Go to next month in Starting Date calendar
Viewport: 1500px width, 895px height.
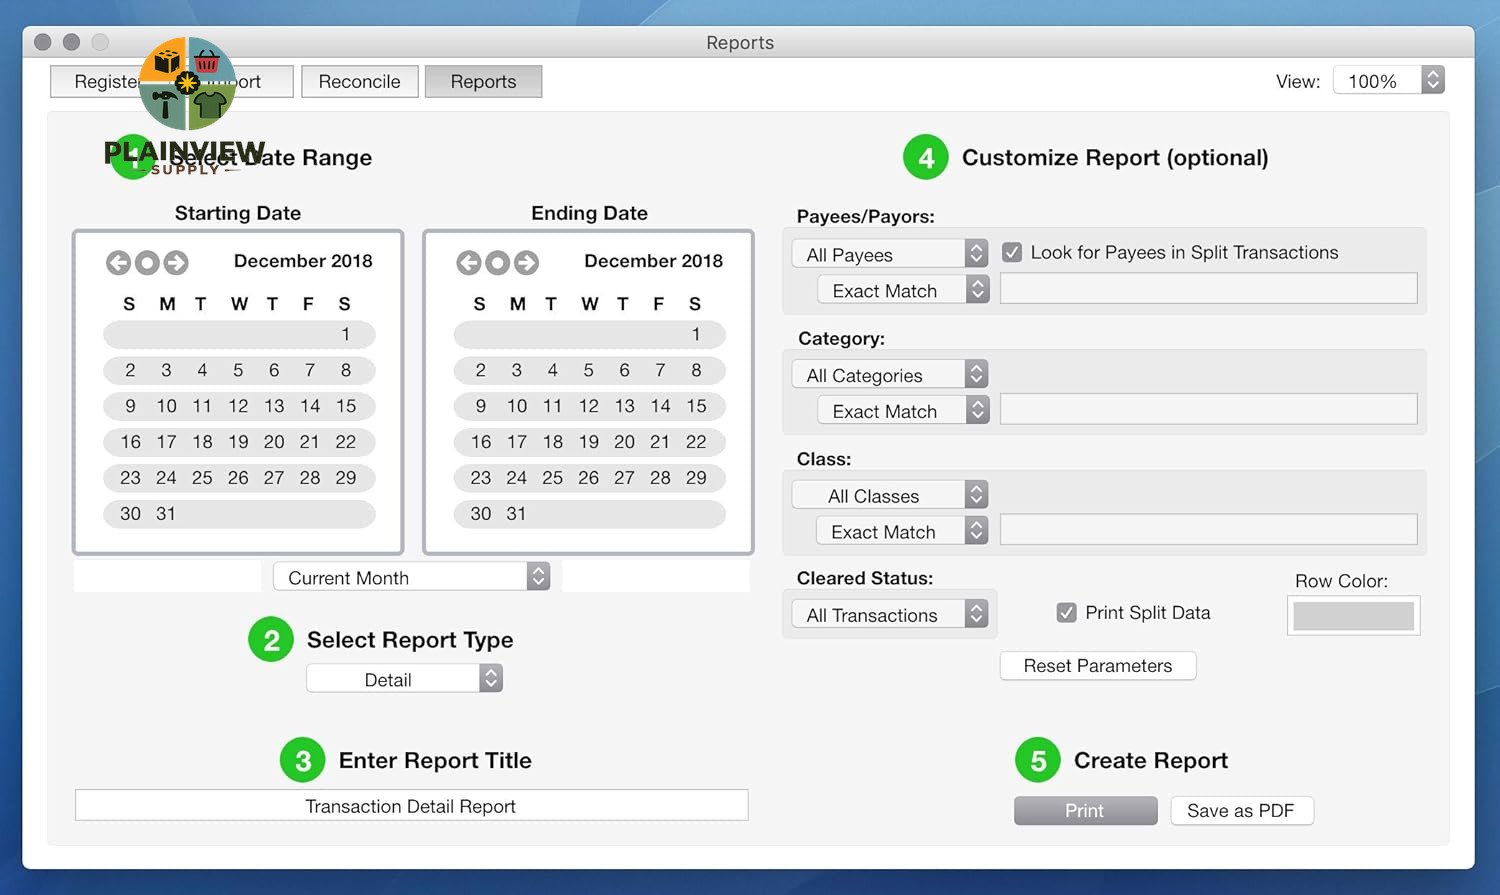click(x=176, y=262)
